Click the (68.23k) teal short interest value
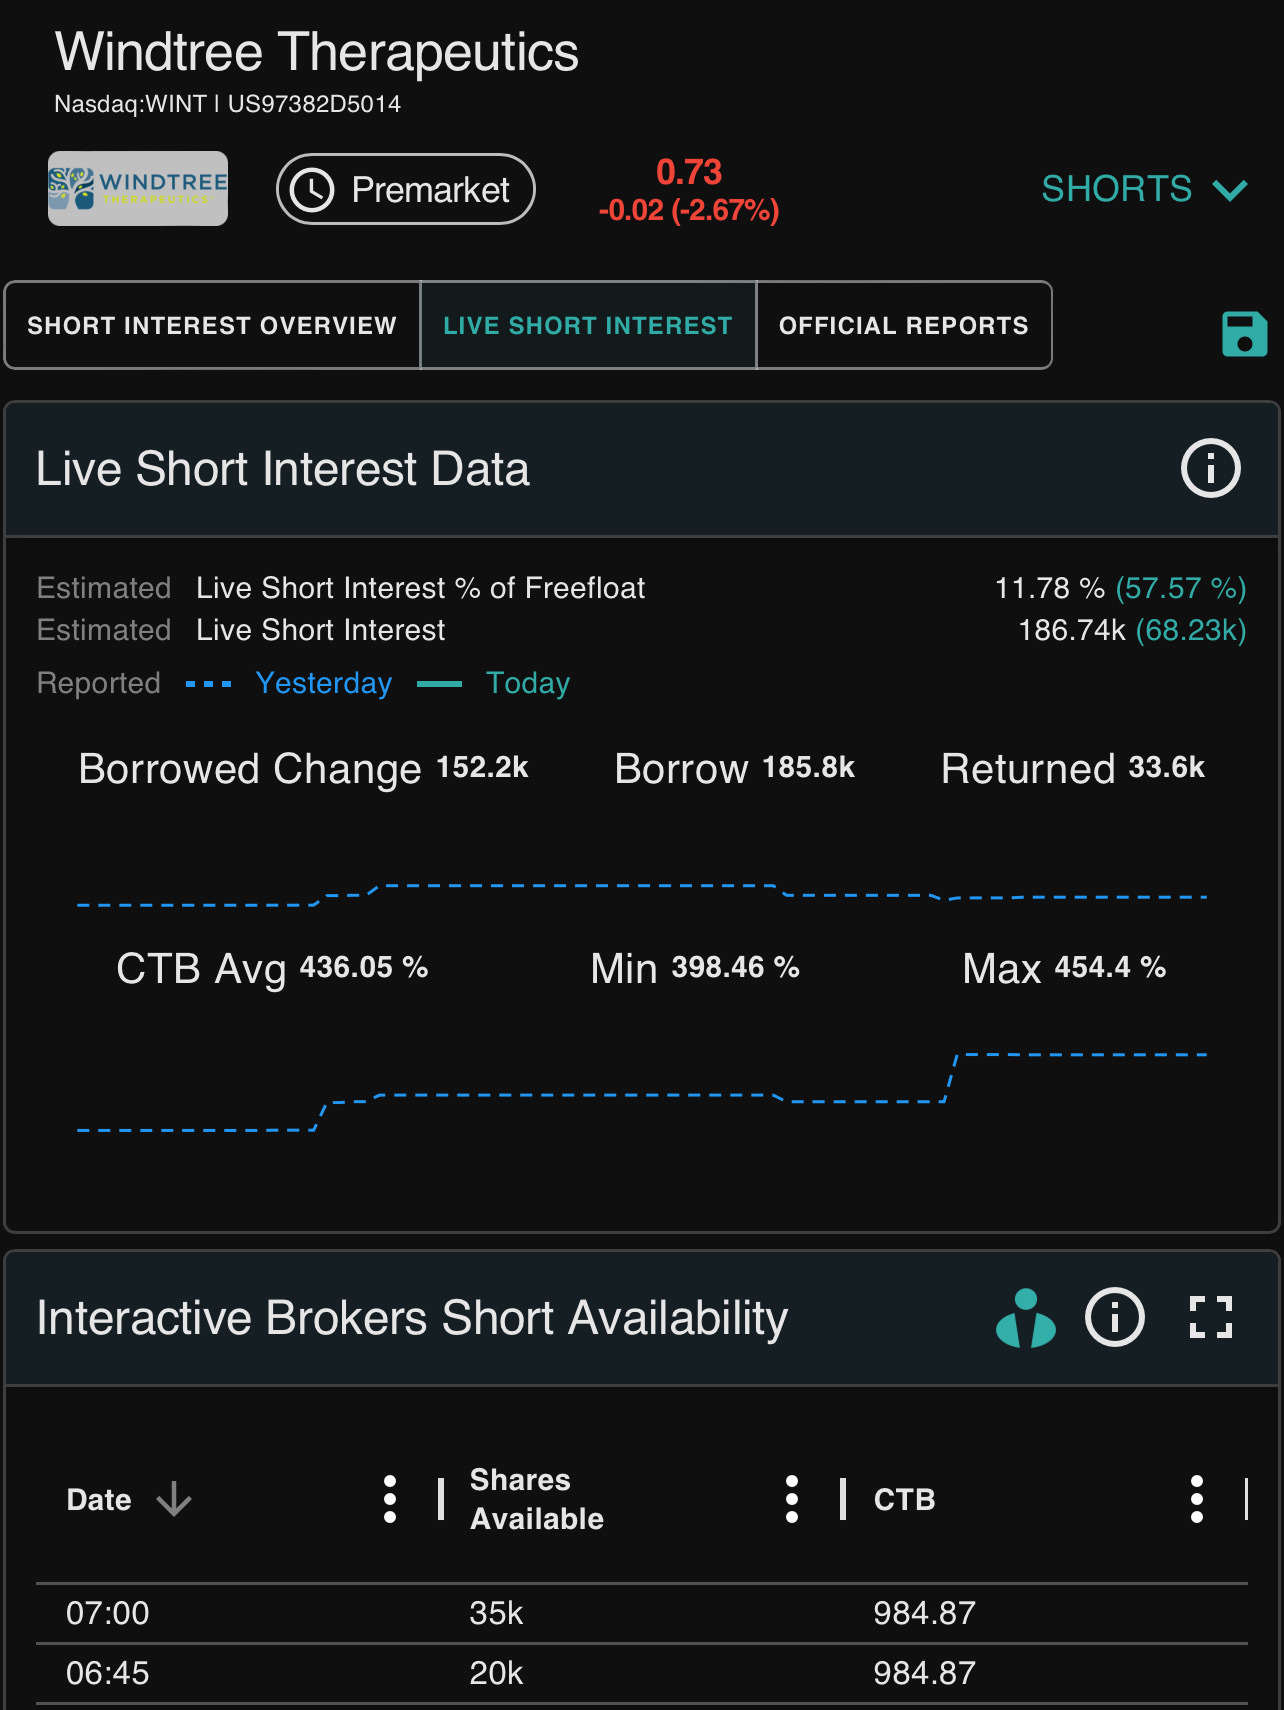1284x1710 pixels. (1190, 630)
